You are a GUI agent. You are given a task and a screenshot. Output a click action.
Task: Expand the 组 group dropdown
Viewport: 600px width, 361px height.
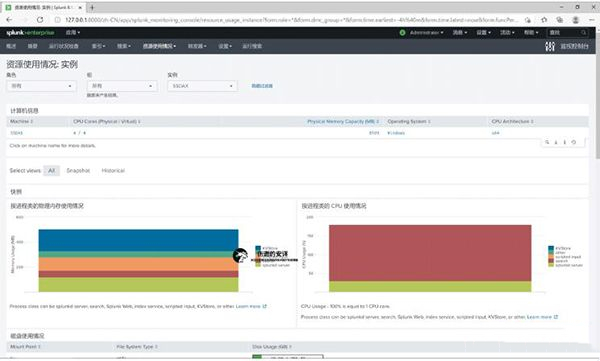tap(122, 86)
